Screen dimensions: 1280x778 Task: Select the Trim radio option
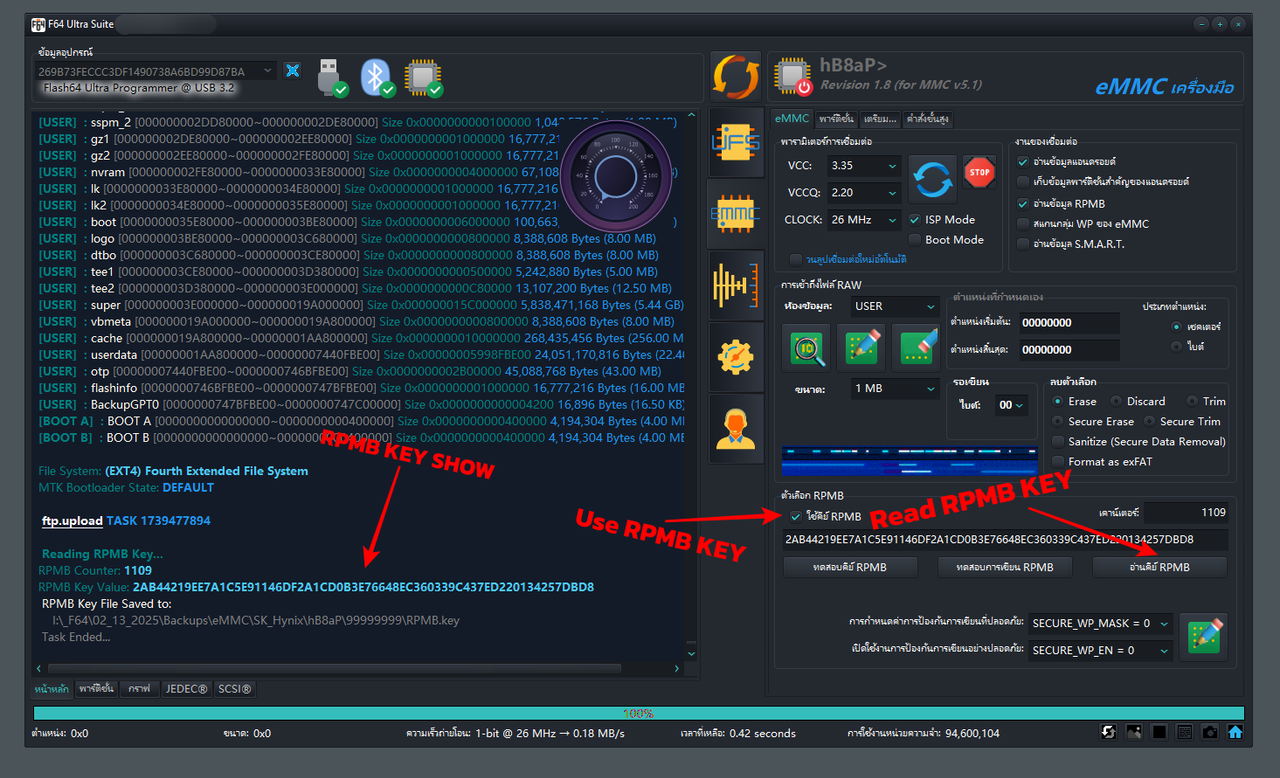(x=1192, y=401)
